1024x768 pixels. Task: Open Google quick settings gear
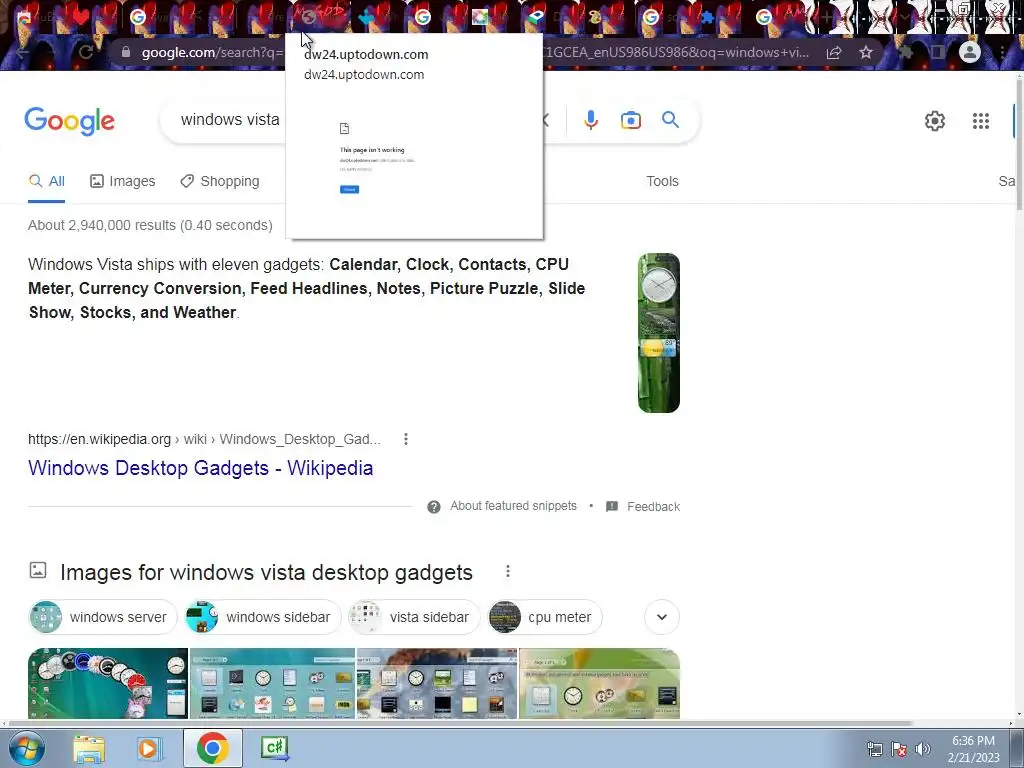[935, 121]
